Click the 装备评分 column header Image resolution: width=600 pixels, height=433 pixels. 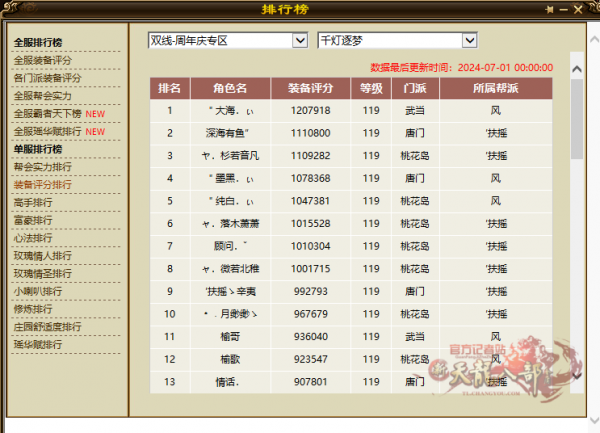(x=310, y=88)
